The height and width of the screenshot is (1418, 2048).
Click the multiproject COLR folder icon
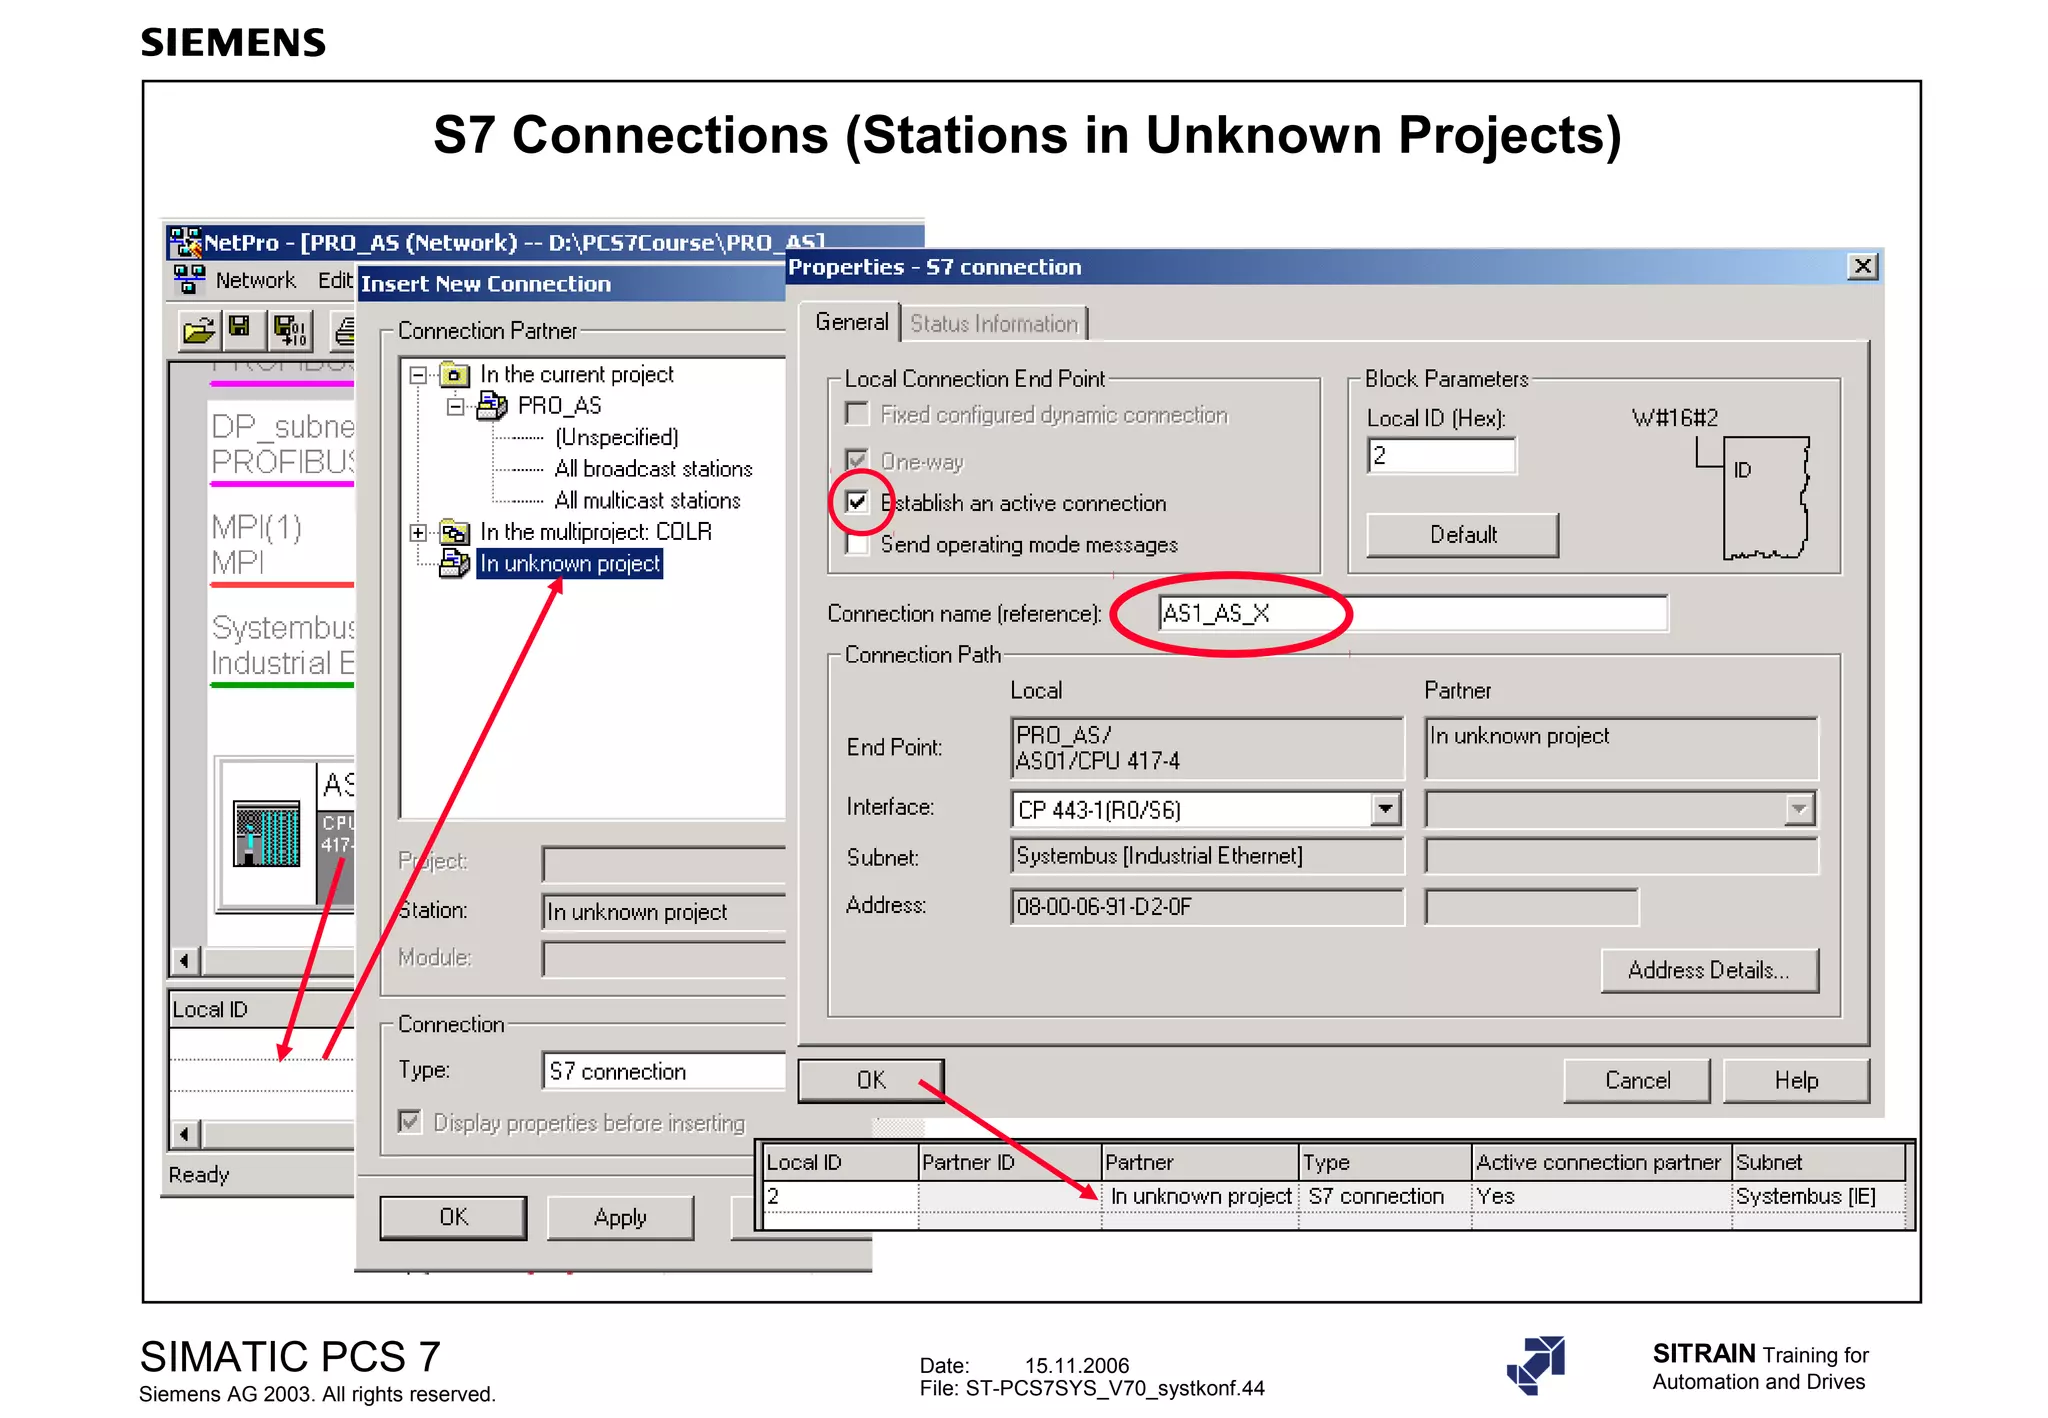(x=455, y=532)
